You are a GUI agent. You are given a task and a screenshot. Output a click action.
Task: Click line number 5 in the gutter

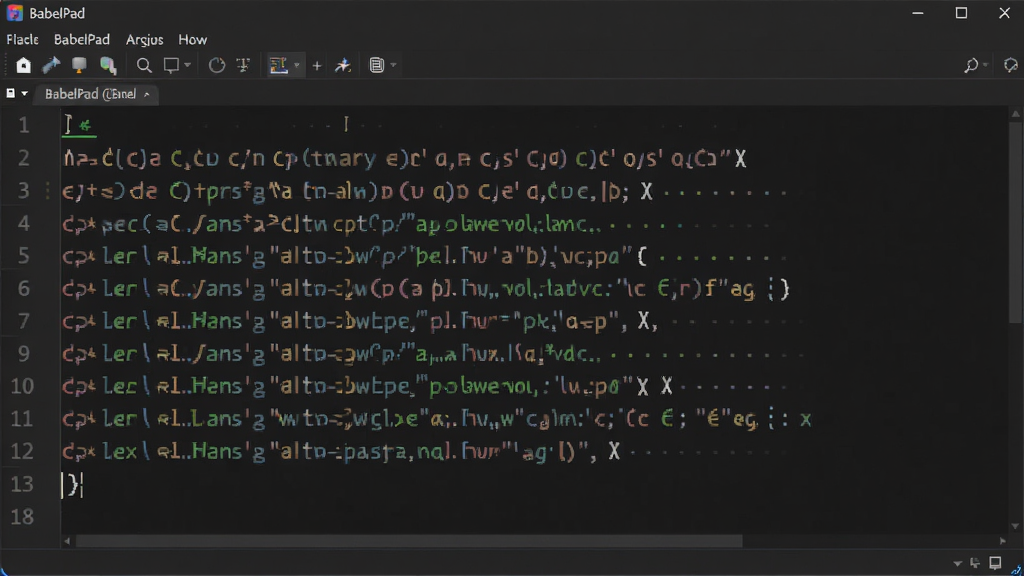pyautogui.click(x=24, y=255)
